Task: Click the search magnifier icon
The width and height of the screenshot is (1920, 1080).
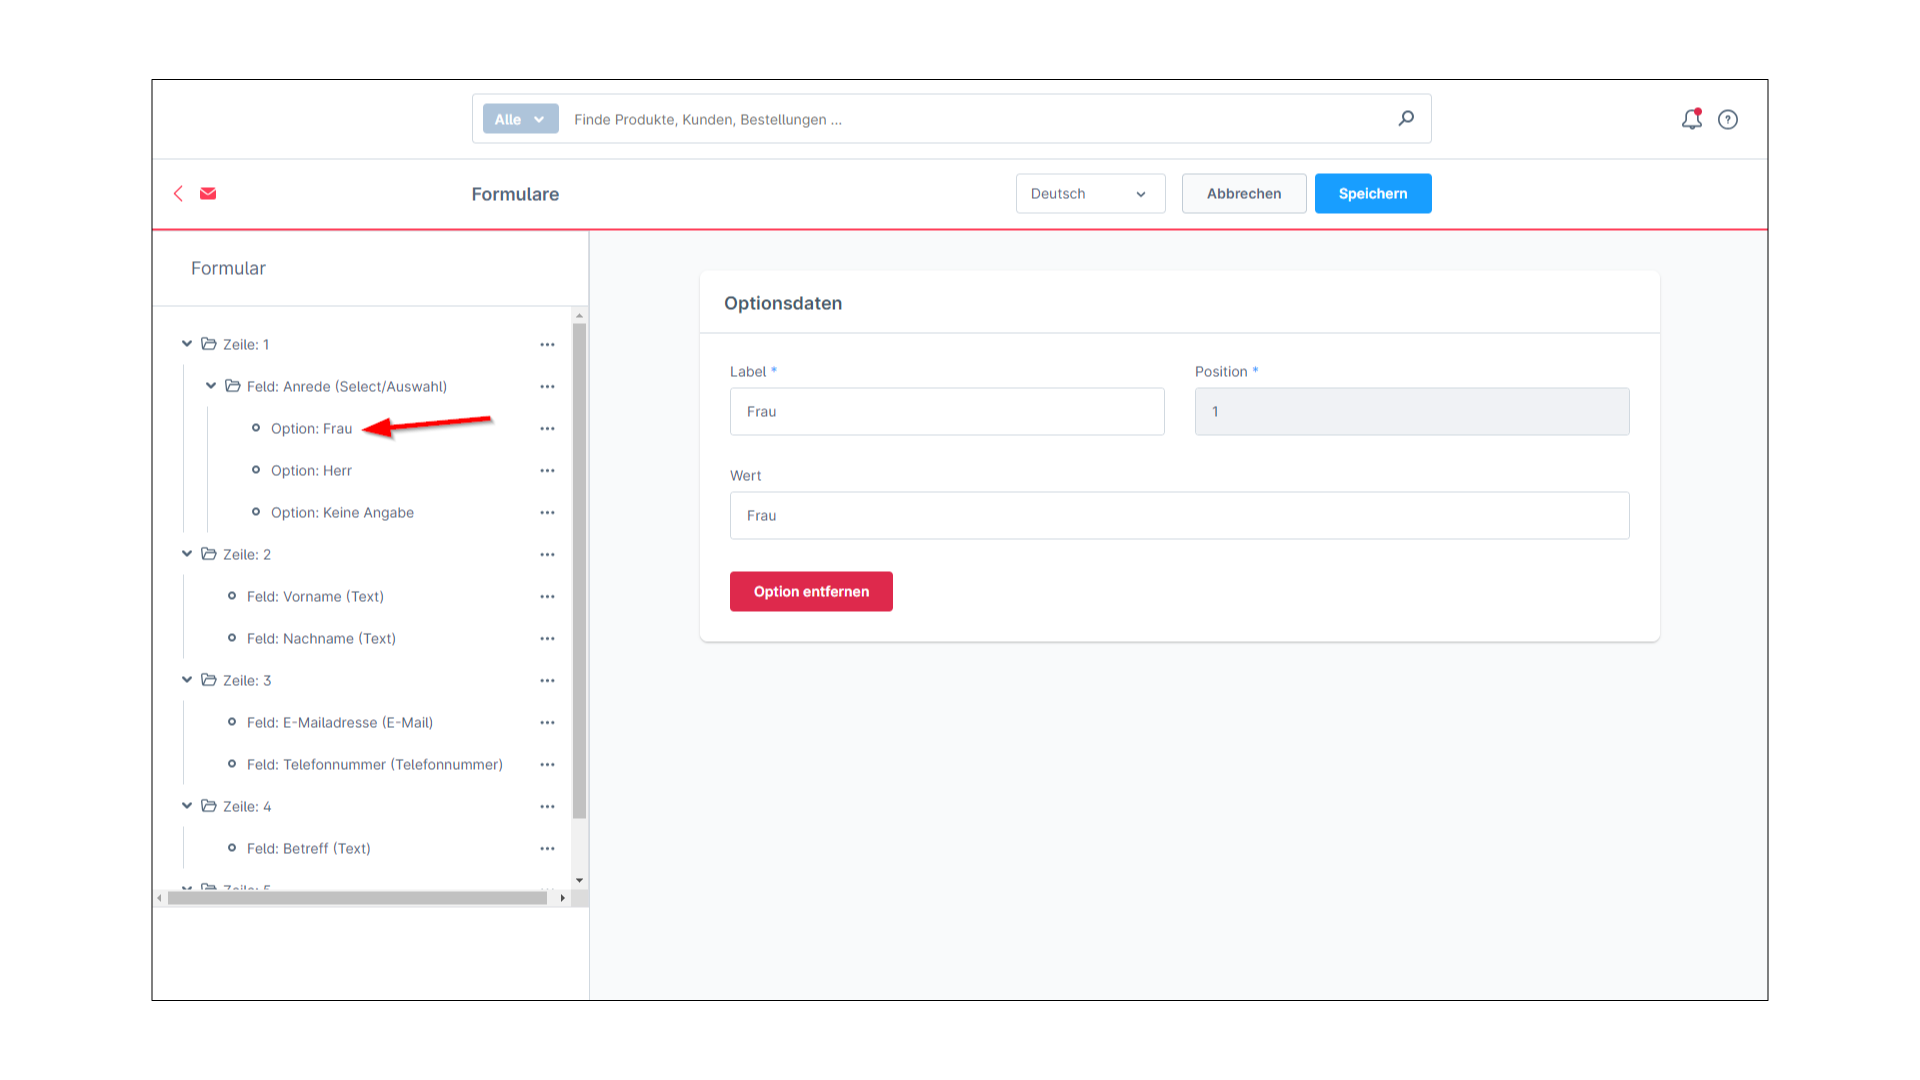Action: click(1406, 118)
